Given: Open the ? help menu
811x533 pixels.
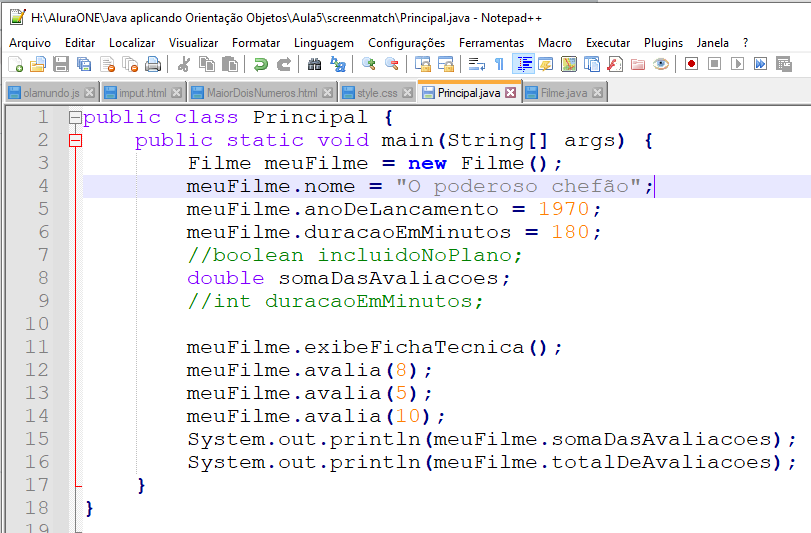Looking at the screenshot, I should (745, 43).
